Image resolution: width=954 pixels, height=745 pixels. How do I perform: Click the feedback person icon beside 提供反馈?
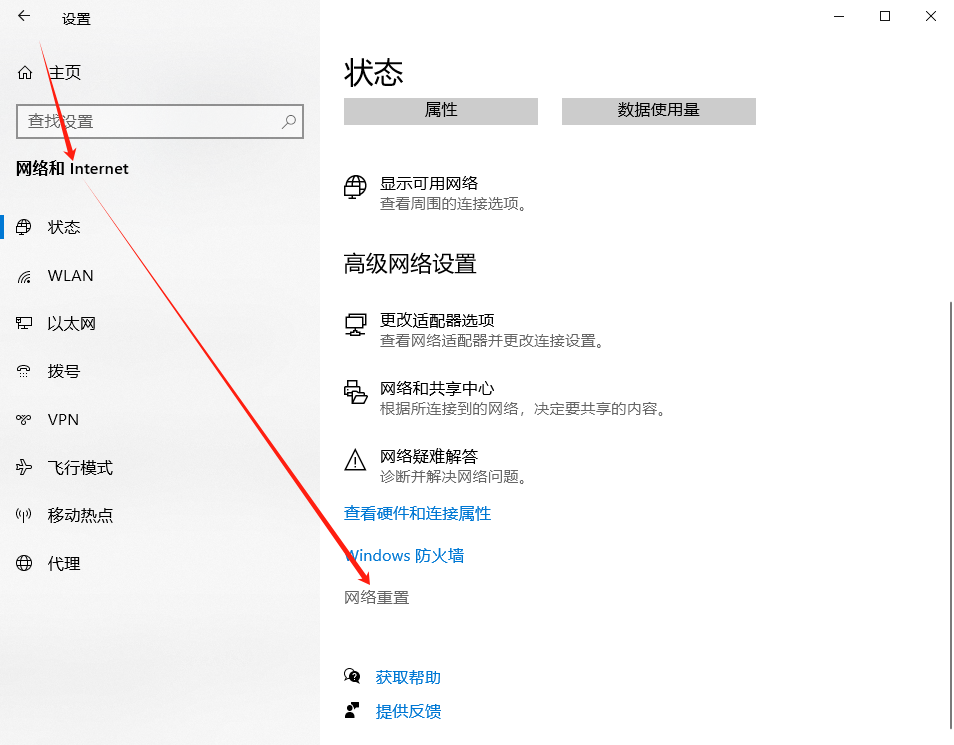(352, 710)
